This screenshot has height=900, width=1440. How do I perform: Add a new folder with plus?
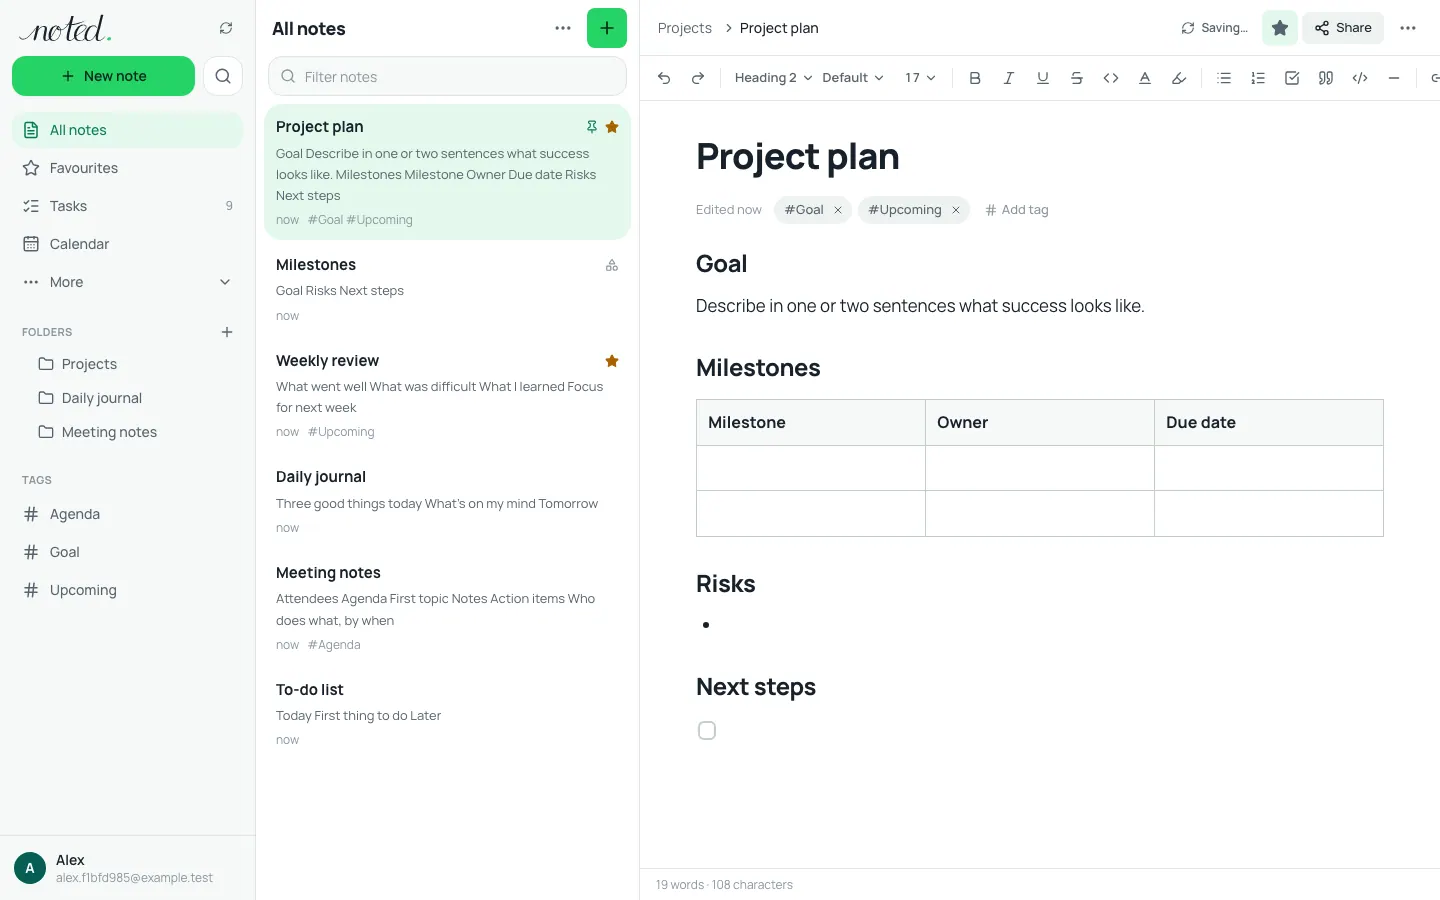(227, 332)
